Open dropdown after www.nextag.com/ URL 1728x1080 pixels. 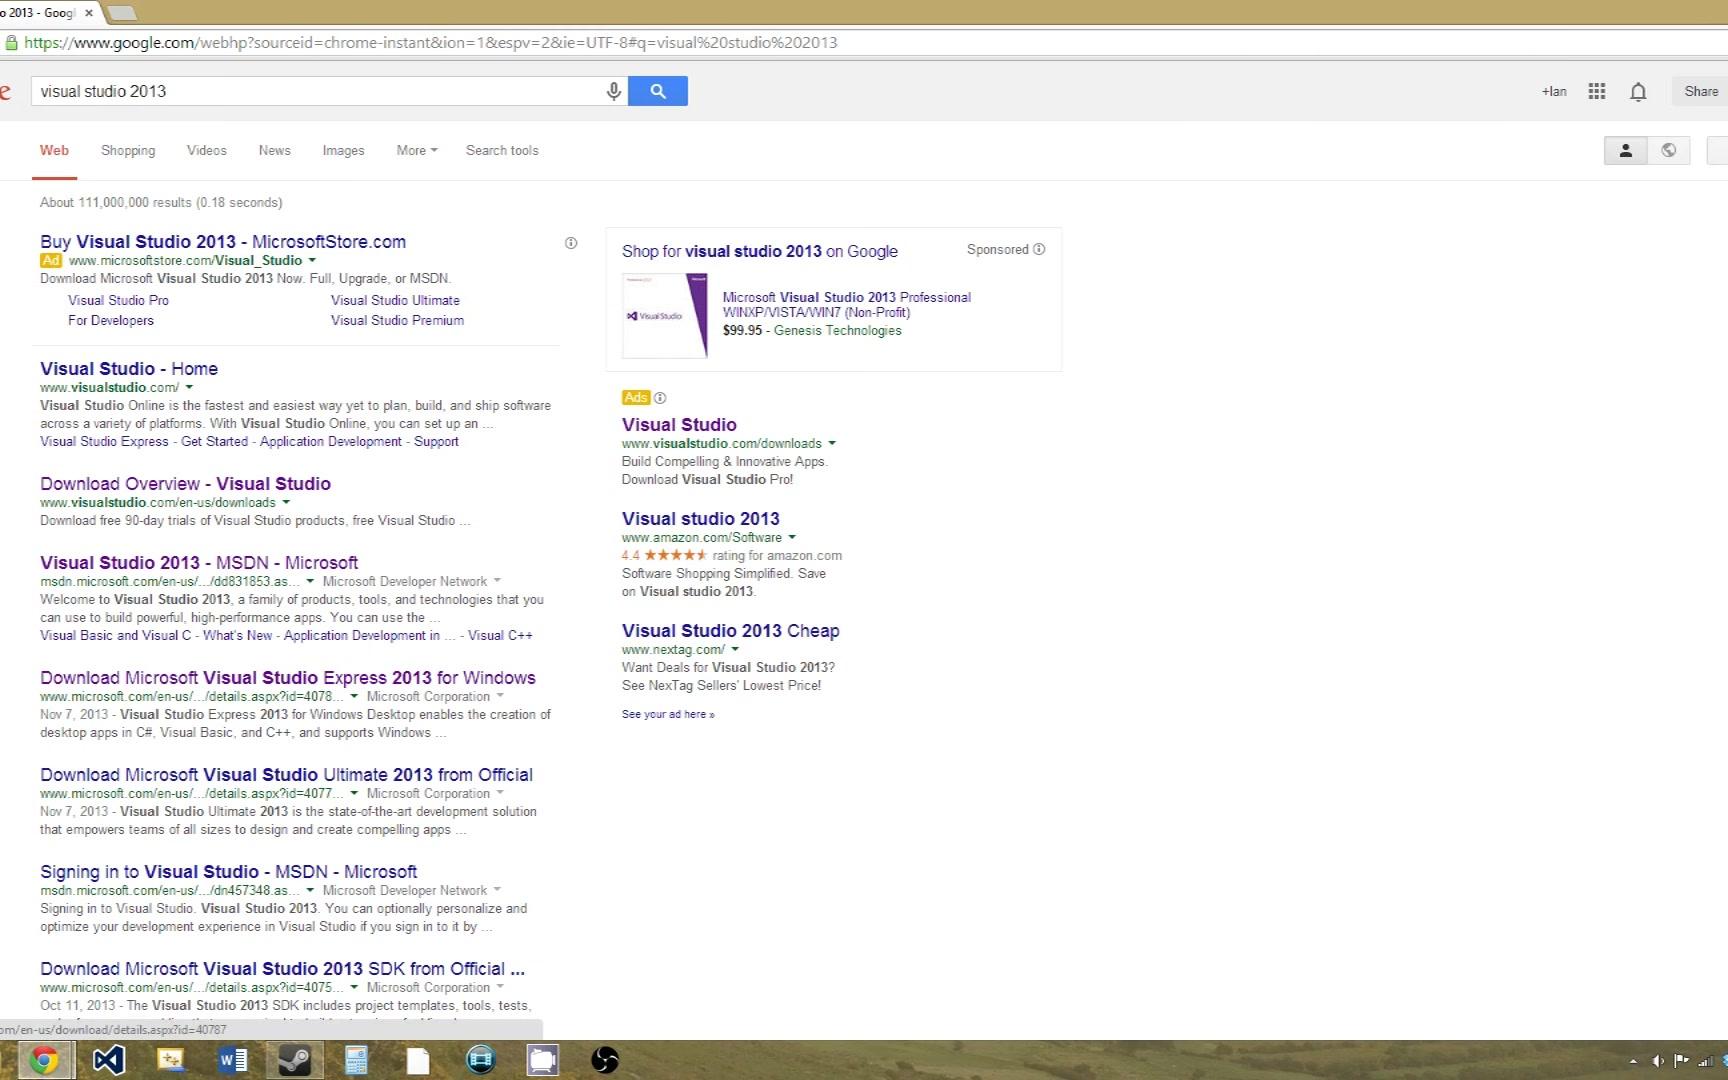pos(735,649)
